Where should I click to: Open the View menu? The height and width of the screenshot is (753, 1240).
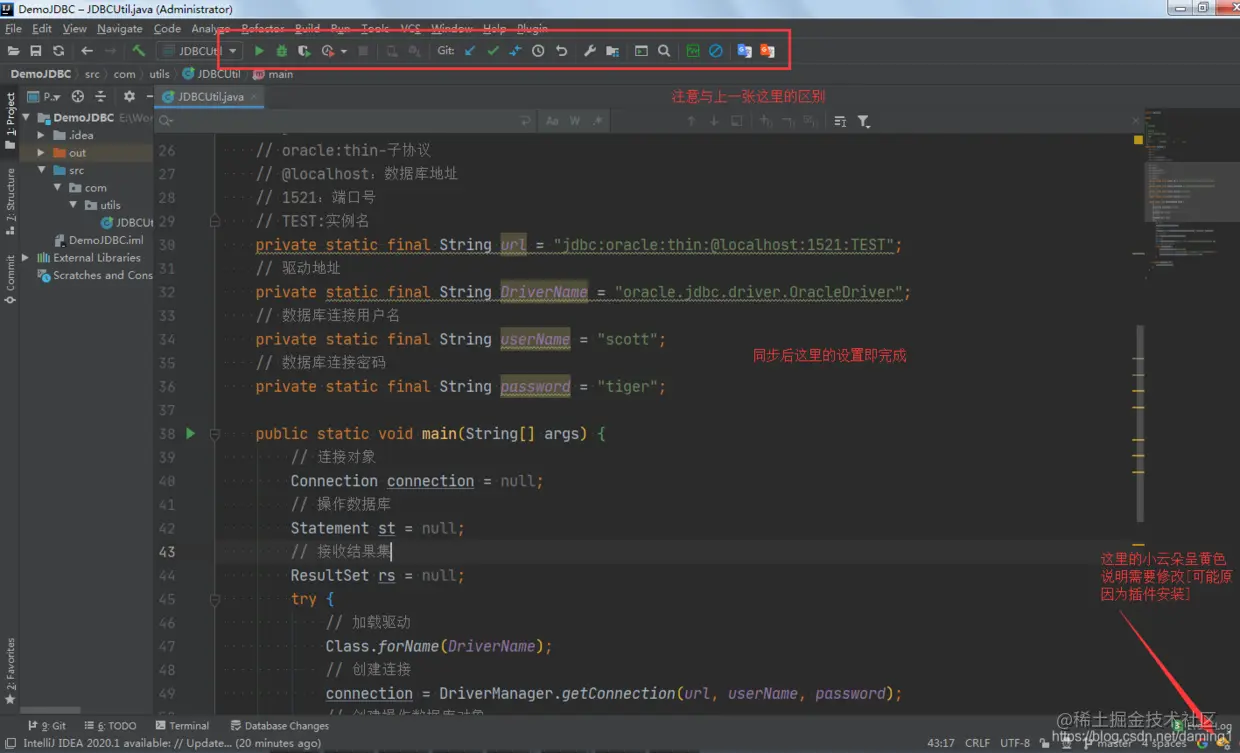(75, 29)
